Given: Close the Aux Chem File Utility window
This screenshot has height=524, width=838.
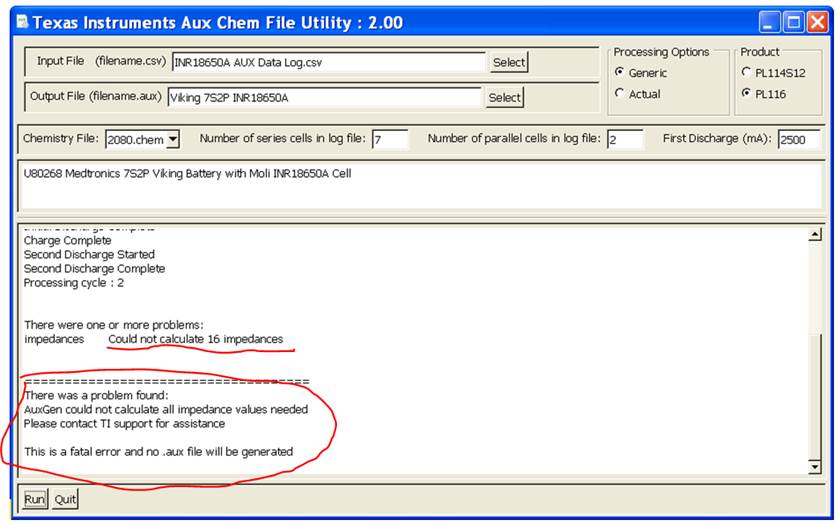Looking at the screenshot, I should (818, 22).
